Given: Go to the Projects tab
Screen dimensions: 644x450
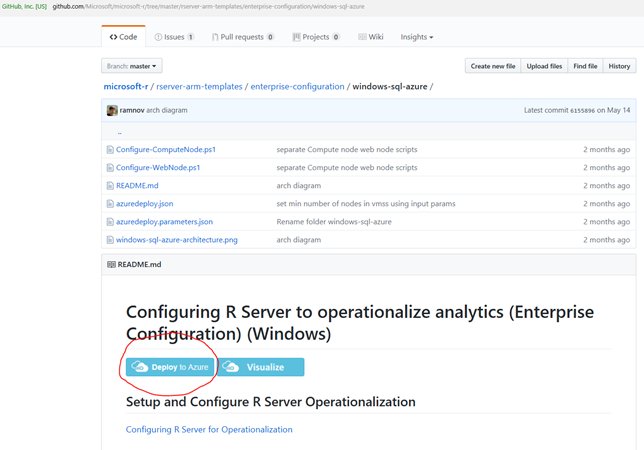Looking at the screenshot, I should point(316,37).
